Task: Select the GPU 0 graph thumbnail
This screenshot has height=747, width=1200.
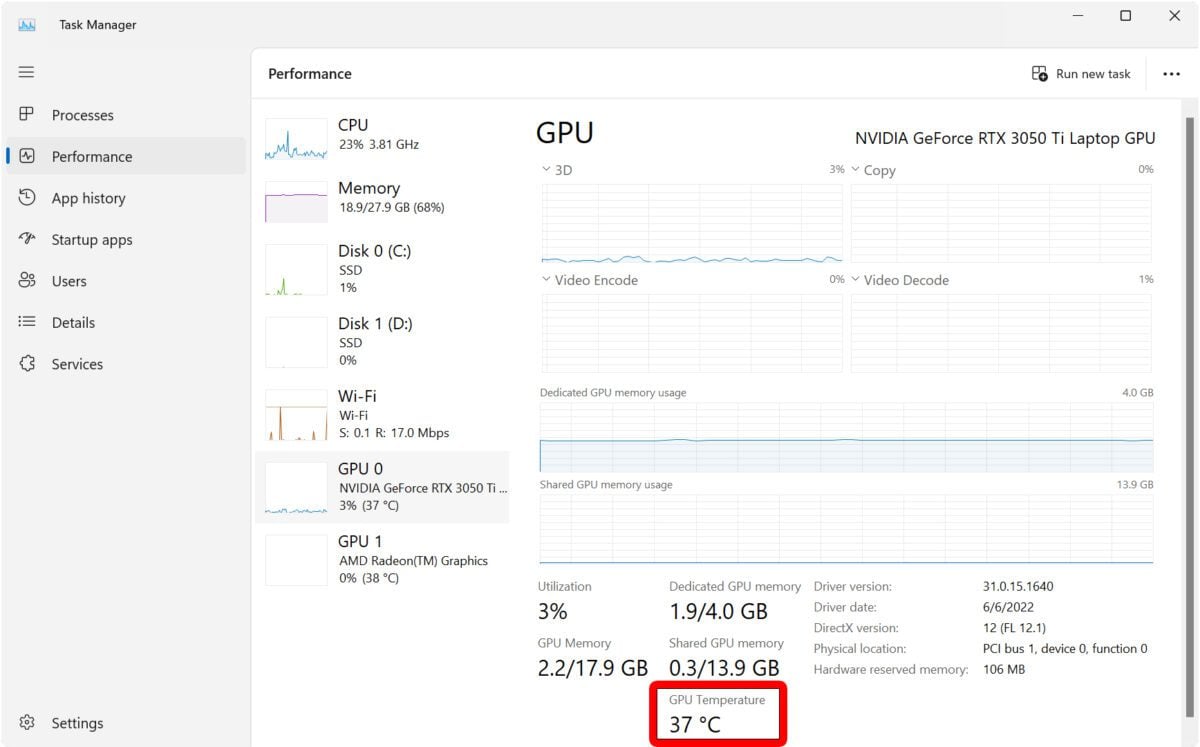Action: click(x=296, y=488)
